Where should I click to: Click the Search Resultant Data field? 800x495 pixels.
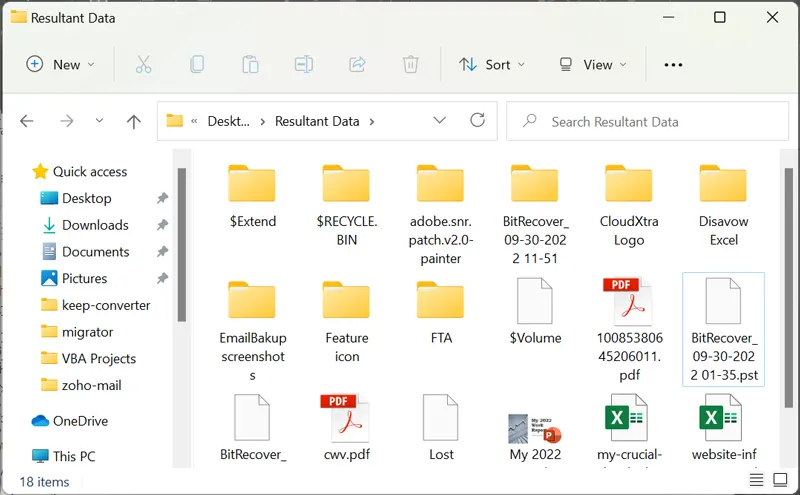[647, 121]
